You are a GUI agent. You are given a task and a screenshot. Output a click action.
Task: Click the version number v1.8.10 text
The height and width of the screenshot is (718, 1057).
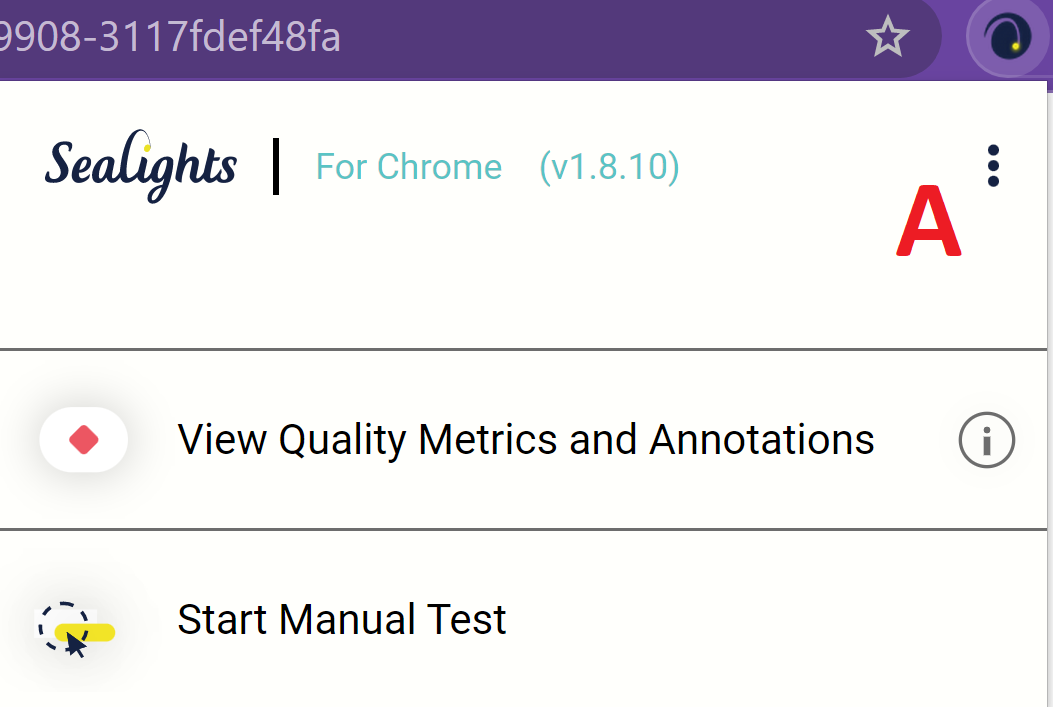tap(609, 166)
